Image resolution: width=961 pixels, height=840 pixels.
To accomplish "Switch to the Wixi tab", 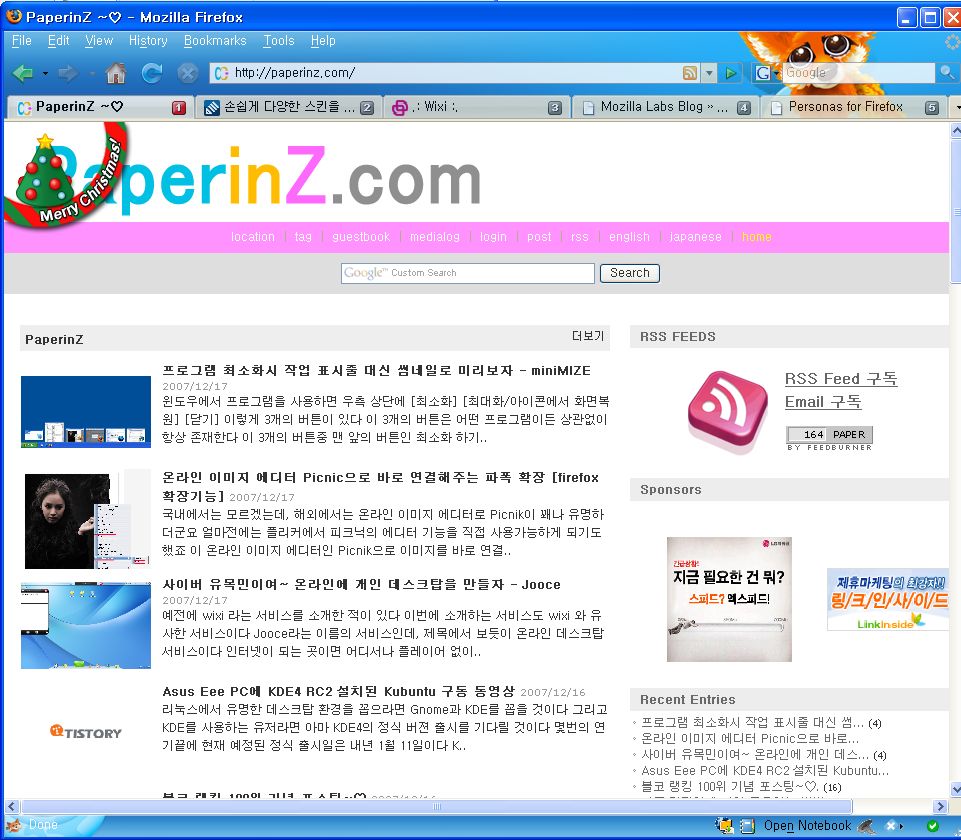I will click(x=476, y=107).
